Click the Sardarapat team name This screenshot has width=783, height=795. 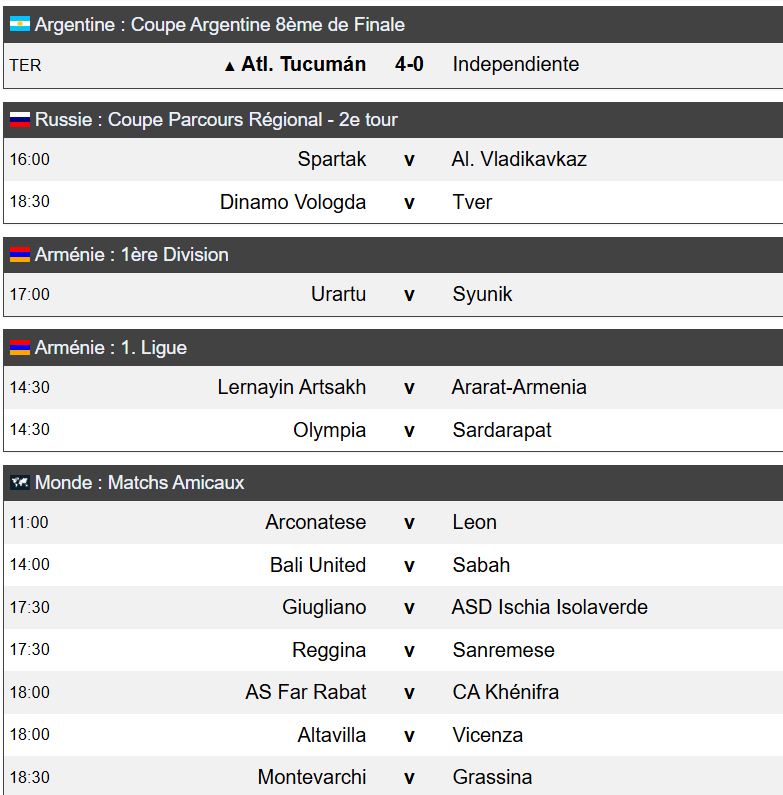502,430
